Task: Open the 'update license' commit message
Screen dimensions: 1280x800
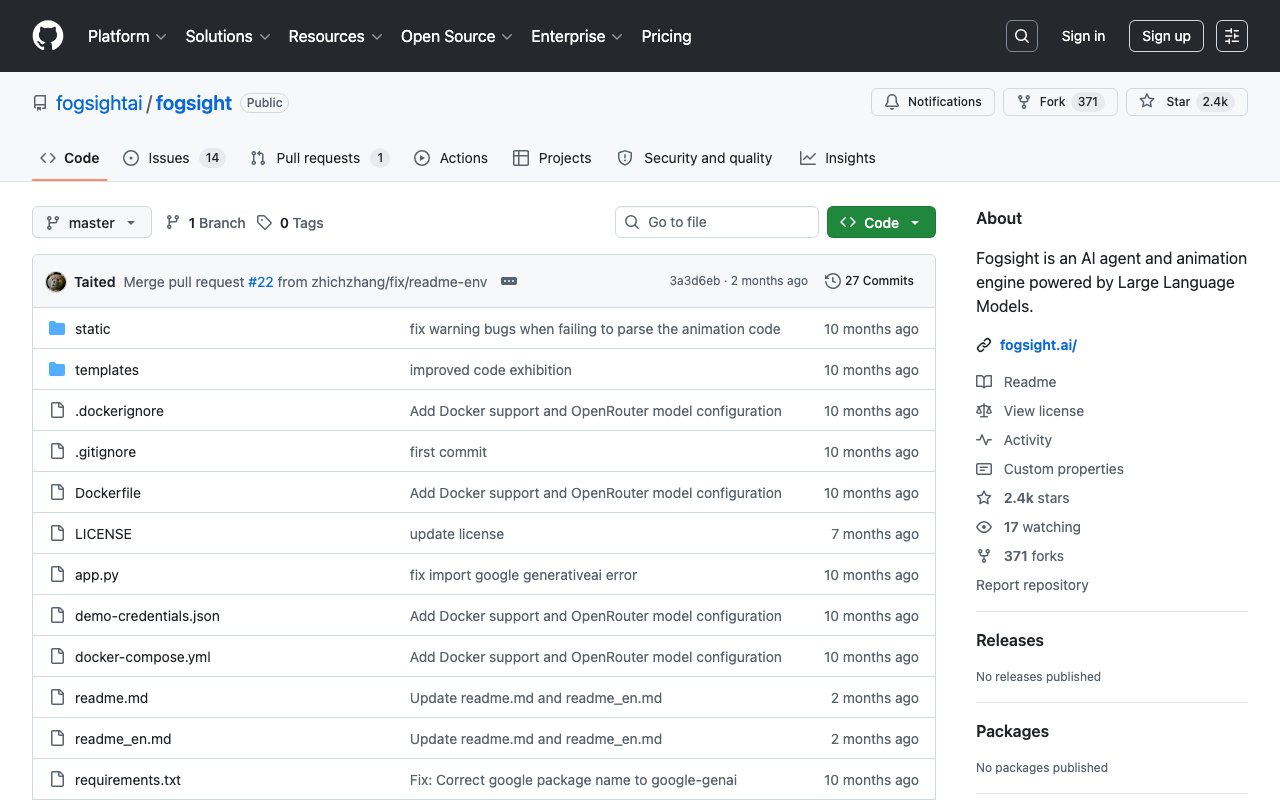Action: click(457, 534)
